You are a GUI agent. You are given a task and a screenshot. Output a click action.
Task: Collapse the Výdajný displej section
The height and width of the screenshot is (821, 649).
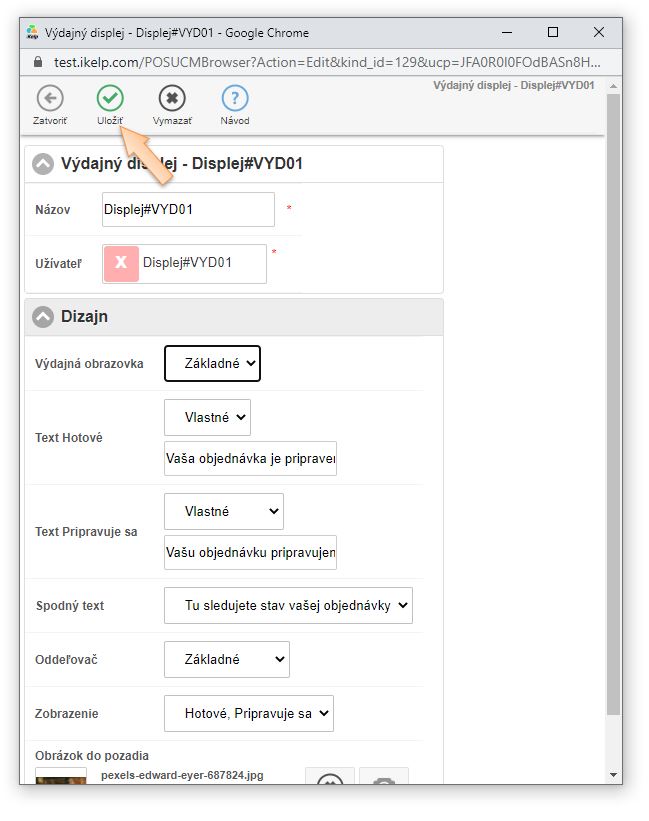[x=43, y=164]
